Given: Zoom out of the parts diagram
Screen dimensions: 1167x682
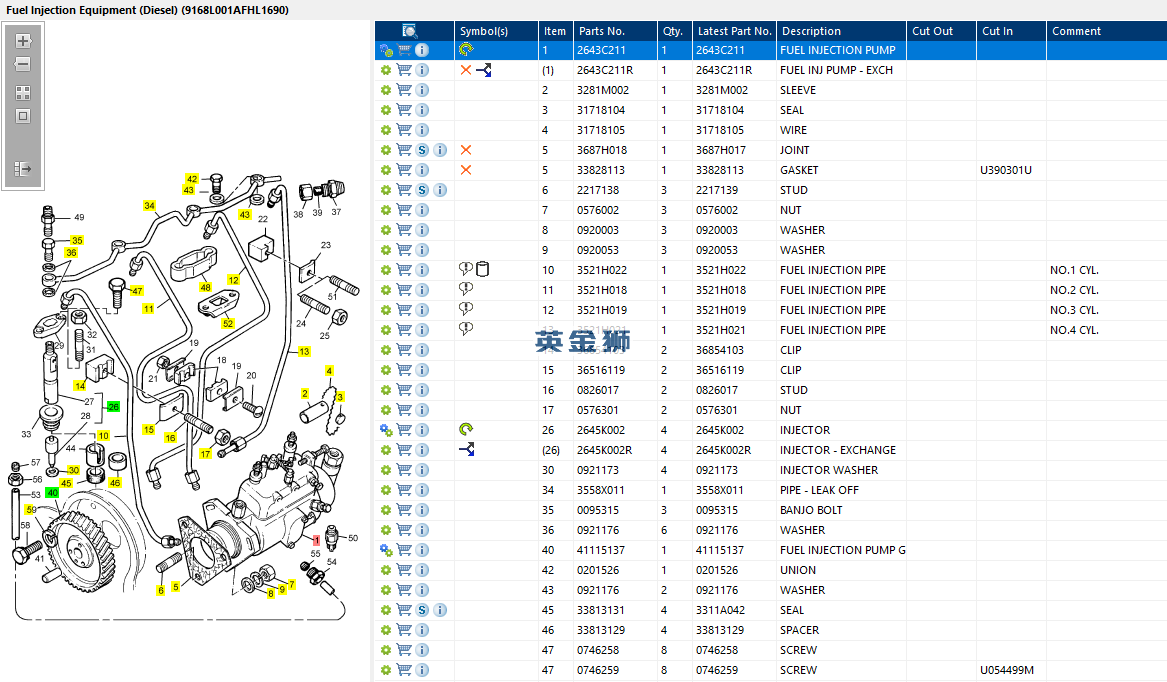Looking at the screenshot, I should (23, 64).
